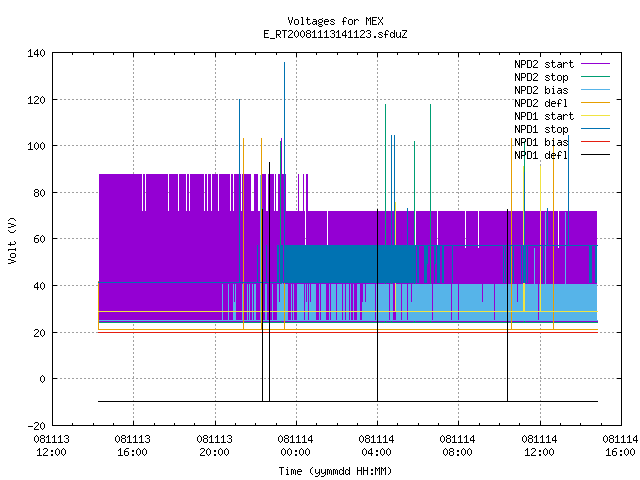
Task: Click the 'NPD1 stop' legend label
Action: (x=541, y=129)
